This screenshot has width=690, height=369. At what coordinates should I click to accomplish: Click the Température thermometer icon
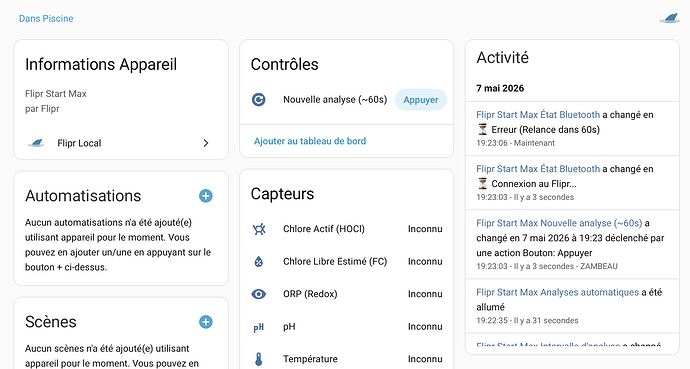pyautogui.click(x=259, y=359)
